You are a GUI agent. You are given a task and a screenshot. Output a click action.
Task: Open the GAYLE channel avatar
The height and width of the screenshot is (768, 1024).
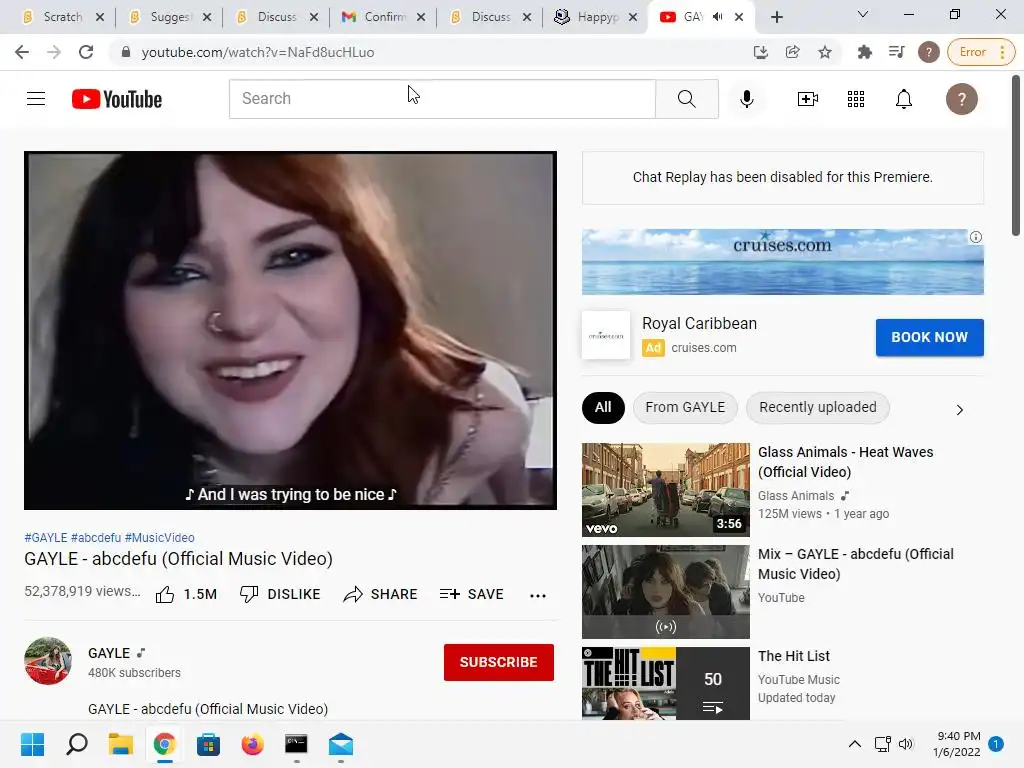click(x=48, y=661)
